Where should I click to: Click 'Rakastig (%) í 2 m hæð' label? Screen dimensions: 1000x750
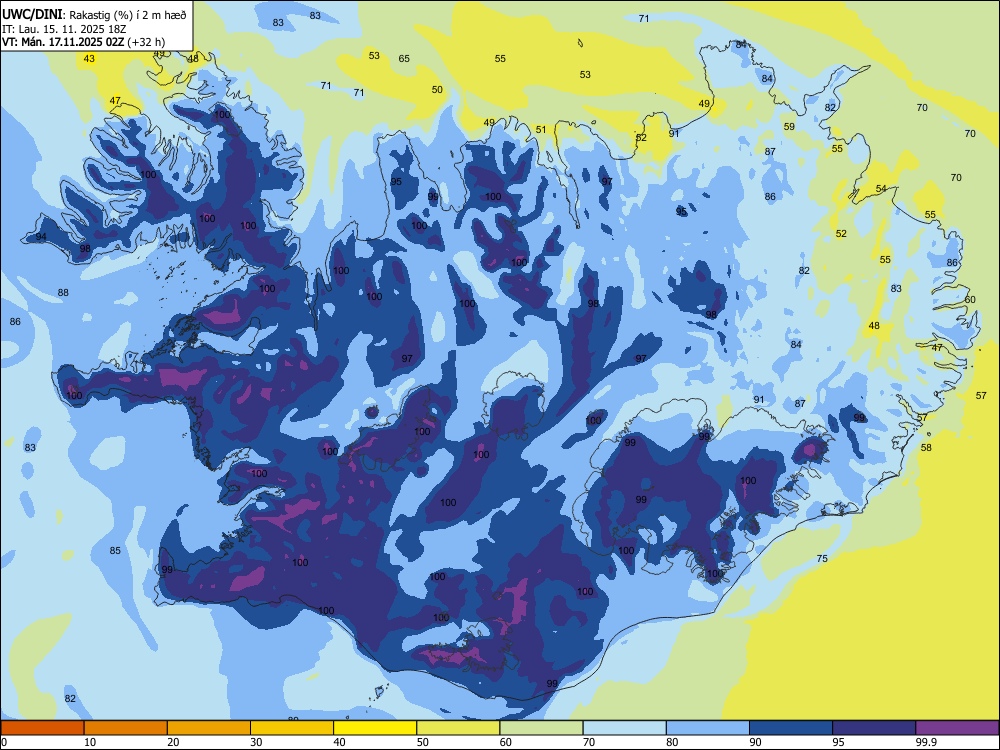point(128,15)
